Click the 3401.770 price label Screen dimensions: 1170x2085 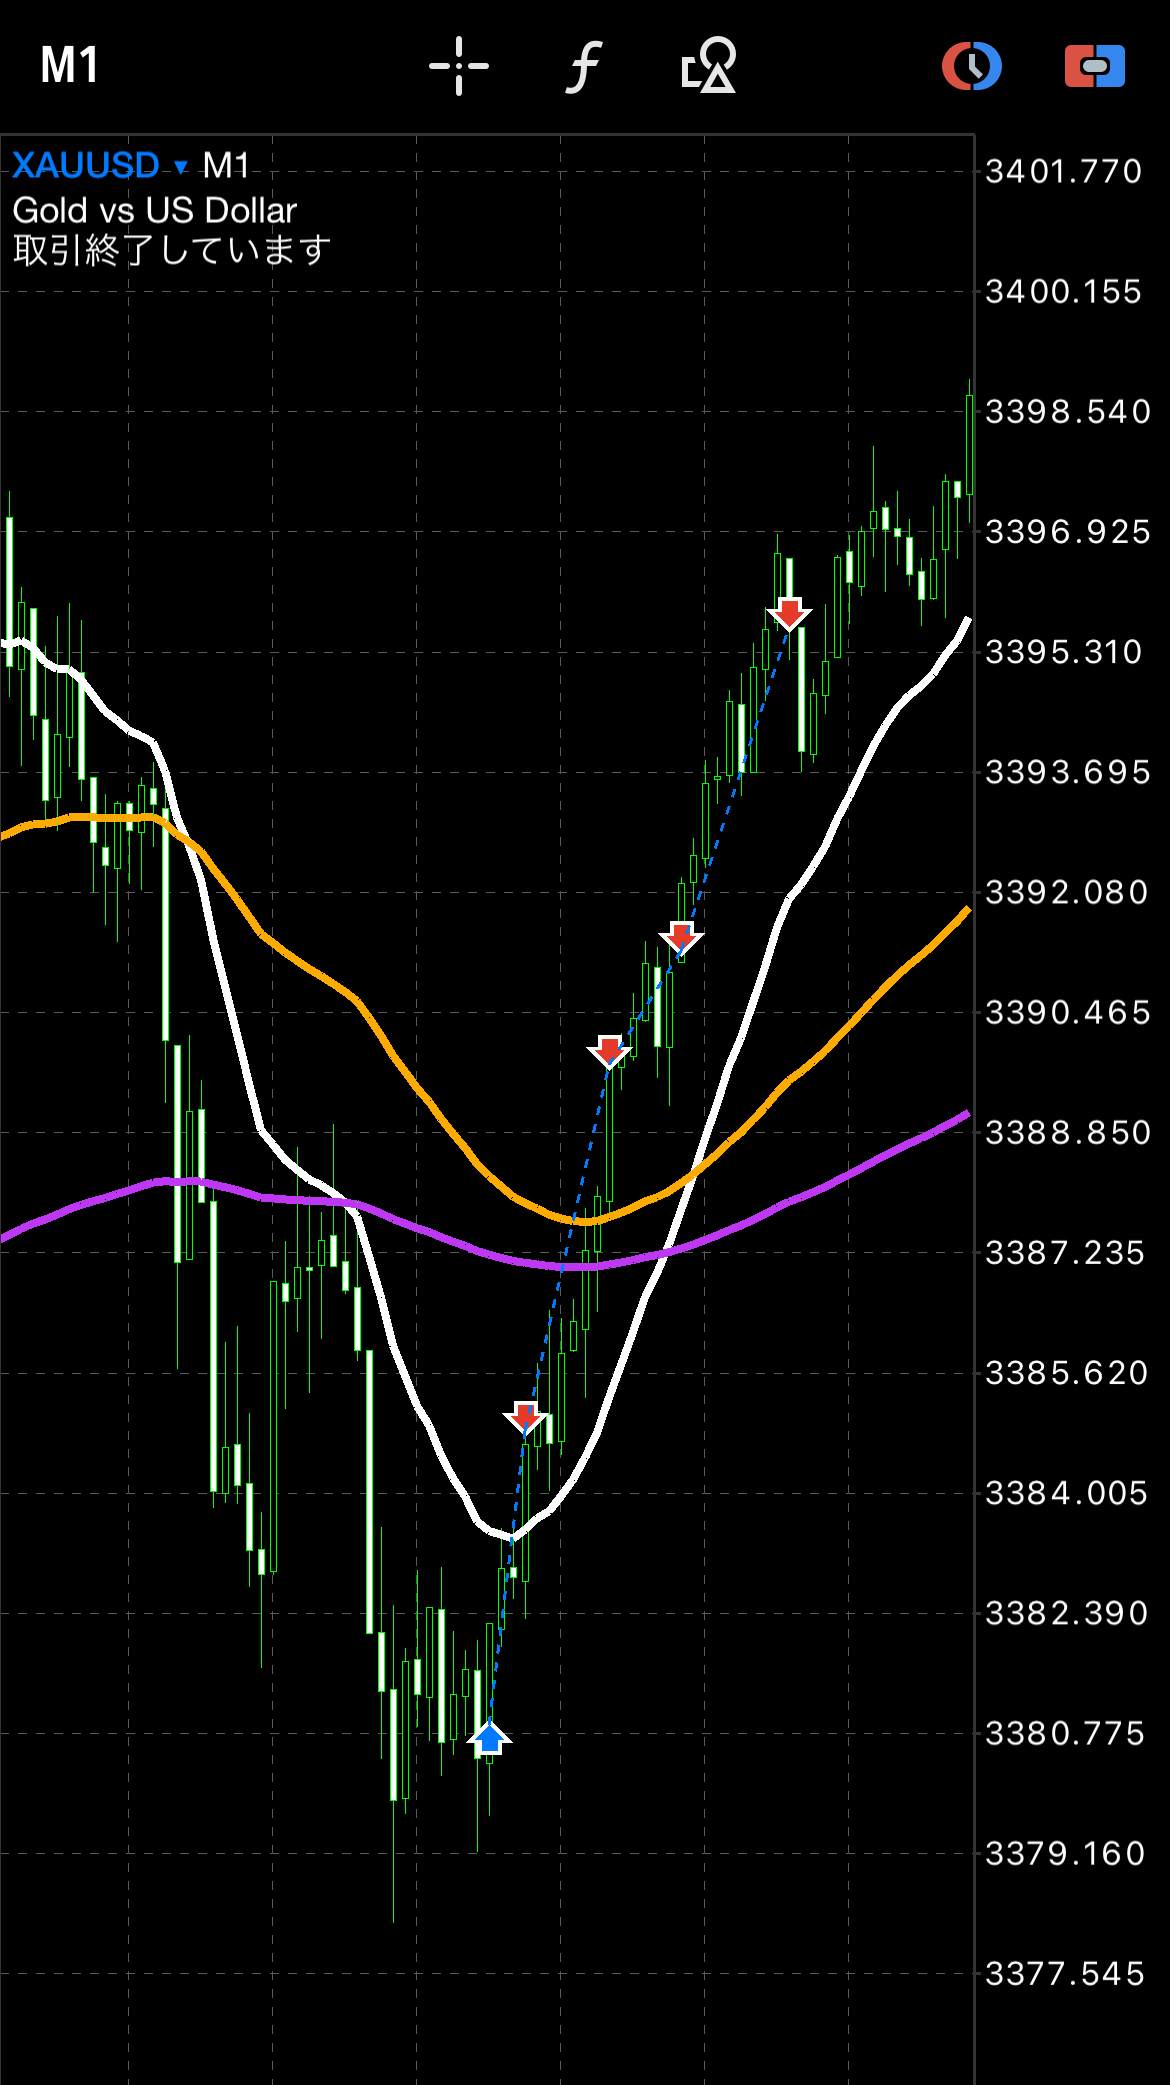pyautogui.click(x=1064, y=172)
